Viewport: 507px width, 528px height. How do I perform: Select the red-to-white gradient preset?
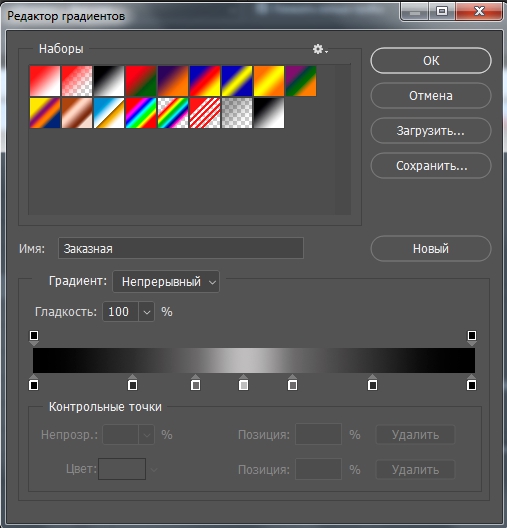pos(45,81)
